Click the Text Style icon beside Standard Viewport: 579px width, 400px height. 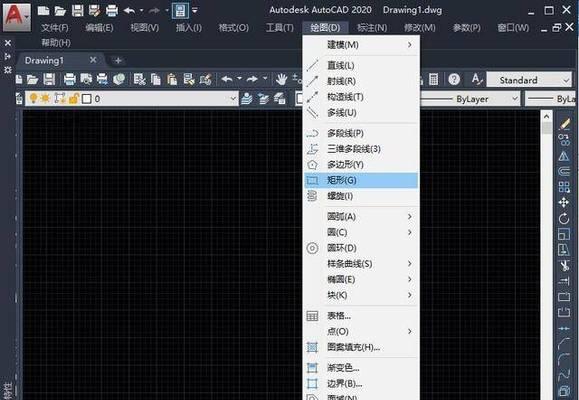click(476, 79)
